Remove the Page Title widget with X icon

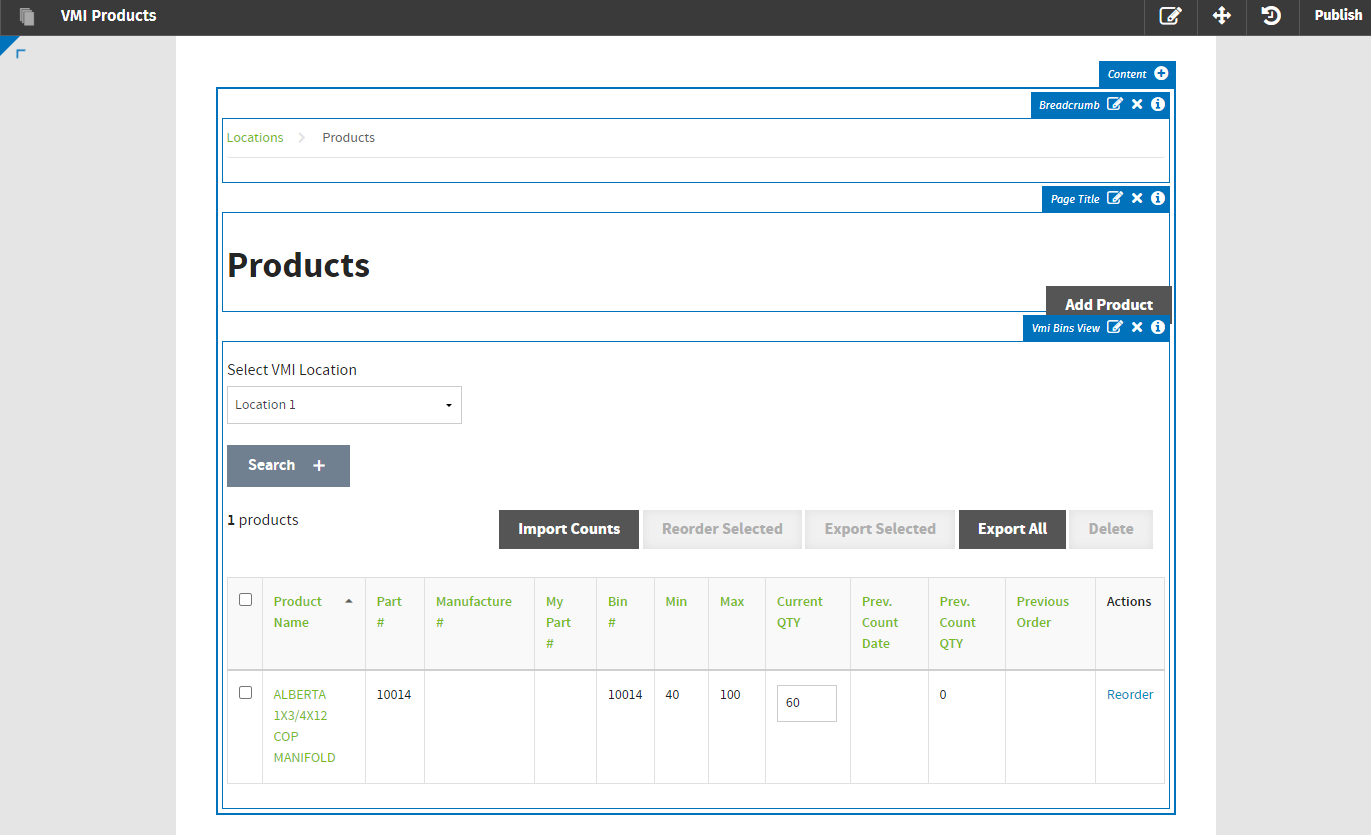click(x=1137, y=198)
